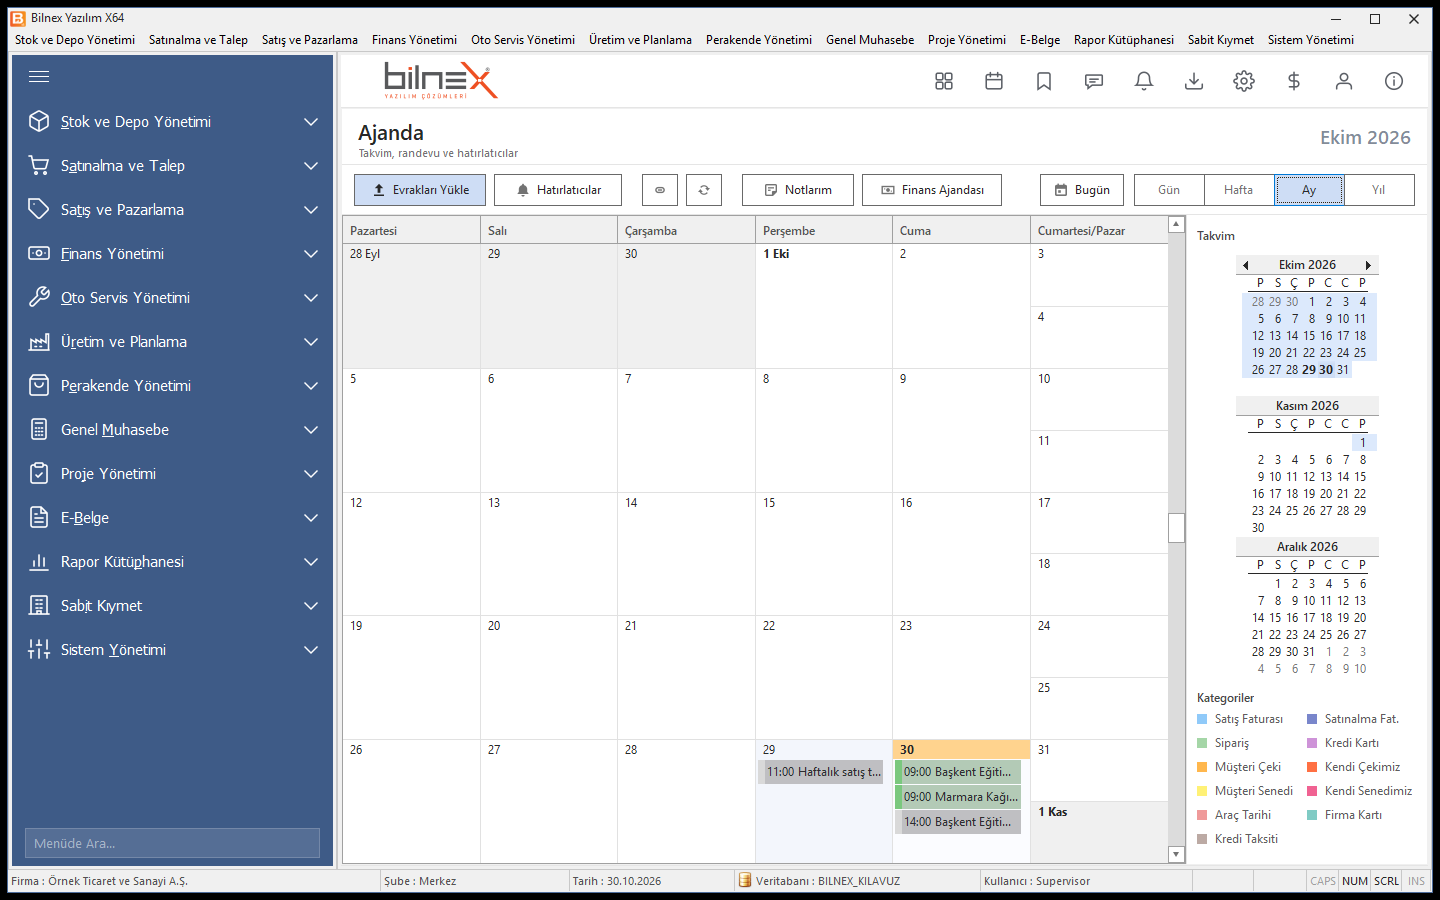
Task: Click the Oto Servis wrench icon
Action: click(x=39, y=297)
